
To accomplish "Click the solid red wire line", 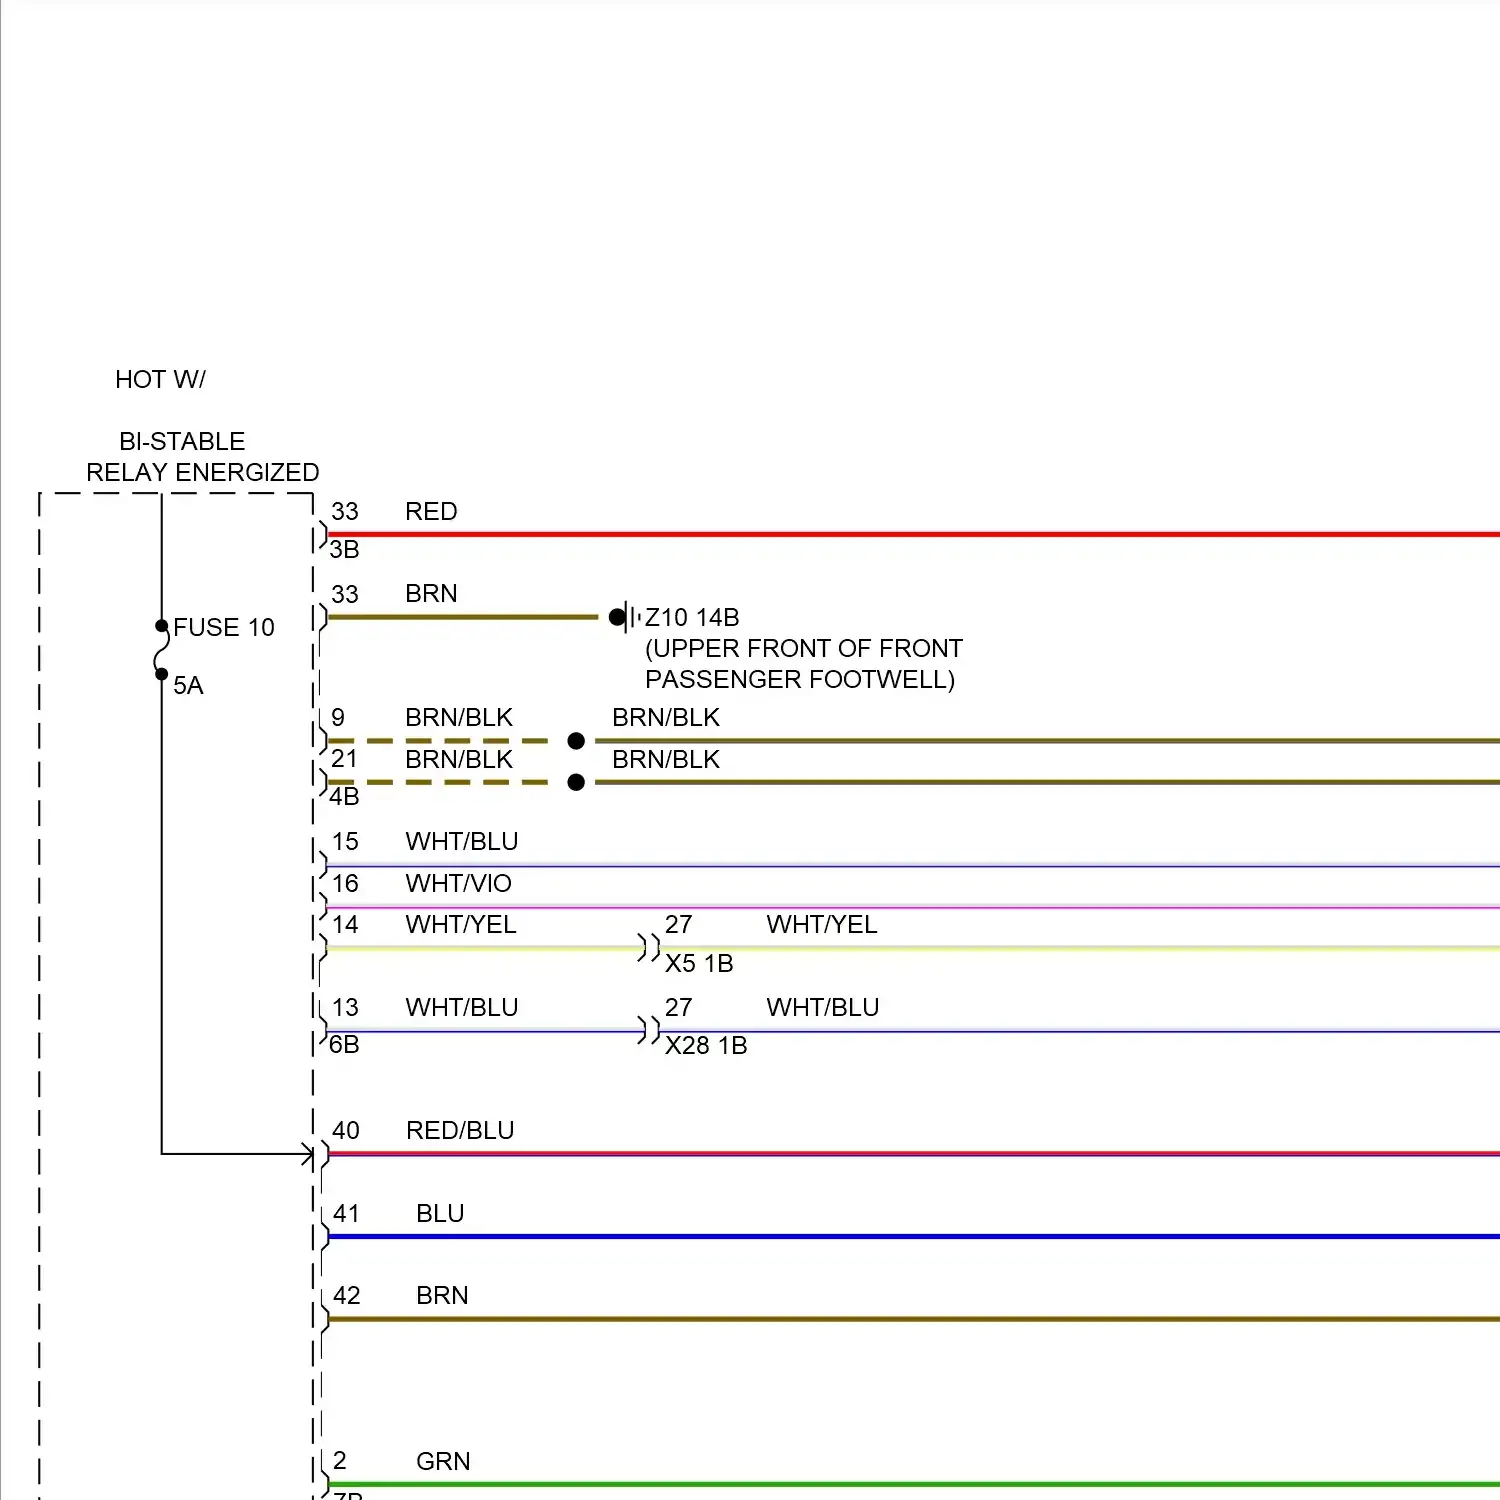I will pyautogui.click(x=914, y=534).
